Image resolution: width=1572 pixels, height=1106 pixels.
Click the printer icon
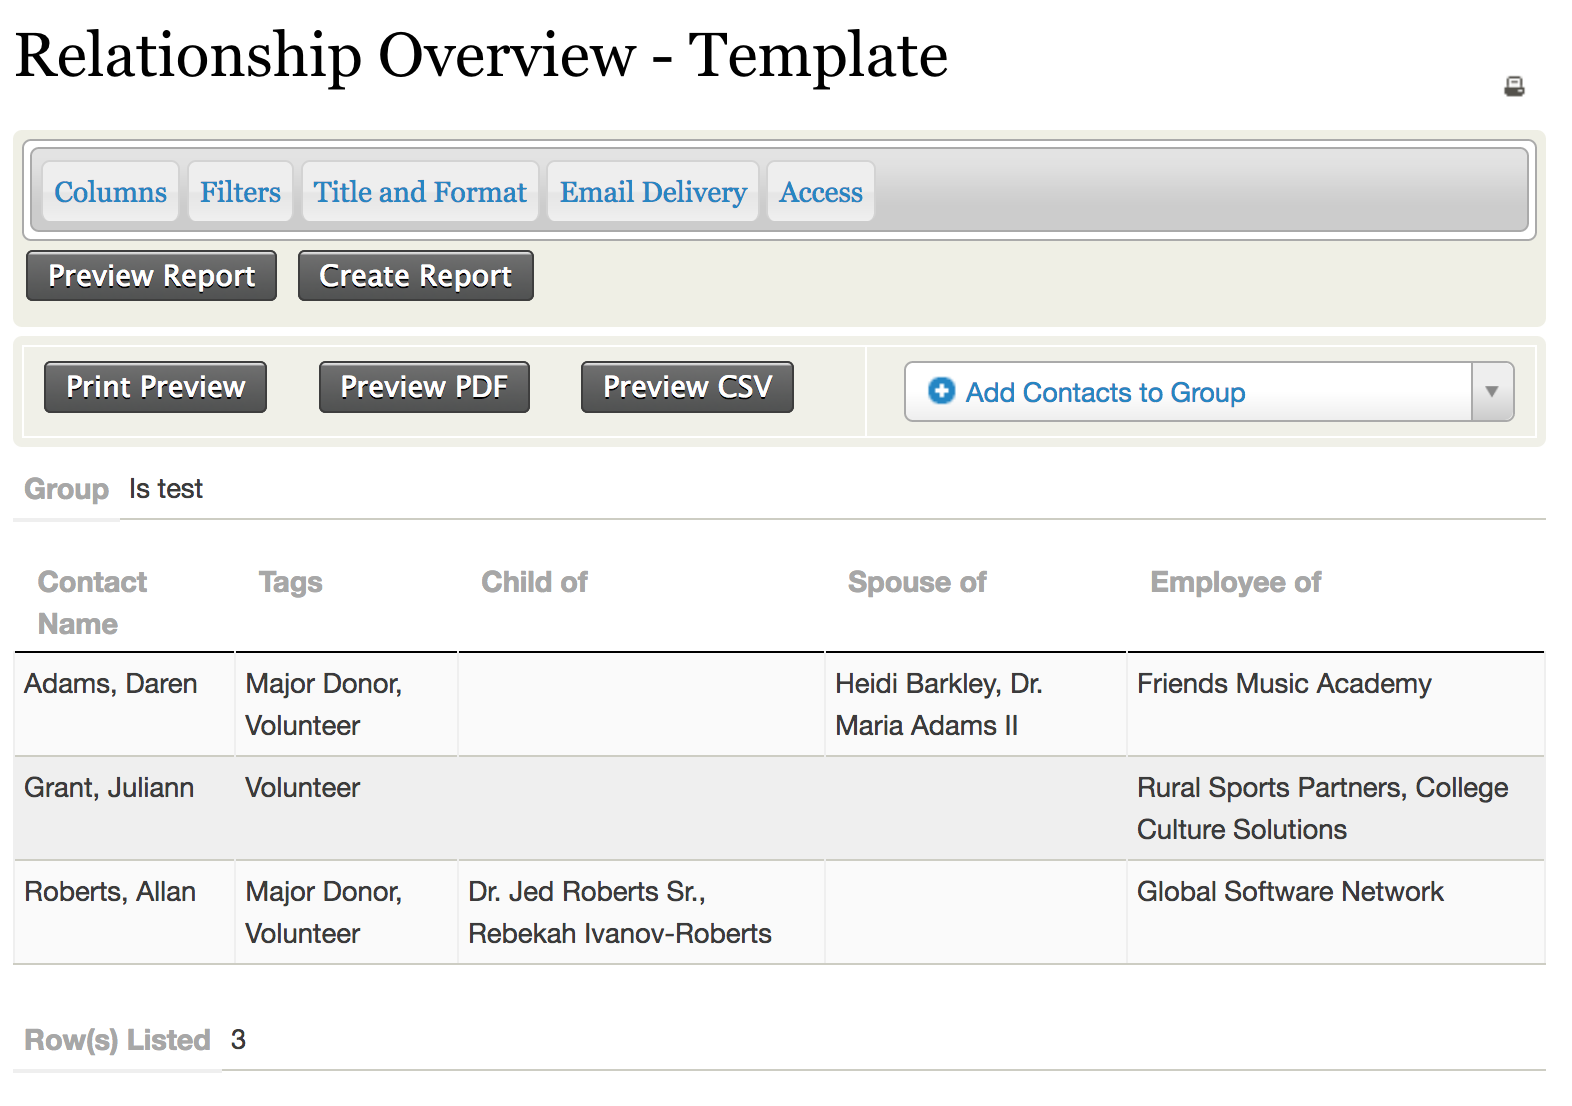1514,87
